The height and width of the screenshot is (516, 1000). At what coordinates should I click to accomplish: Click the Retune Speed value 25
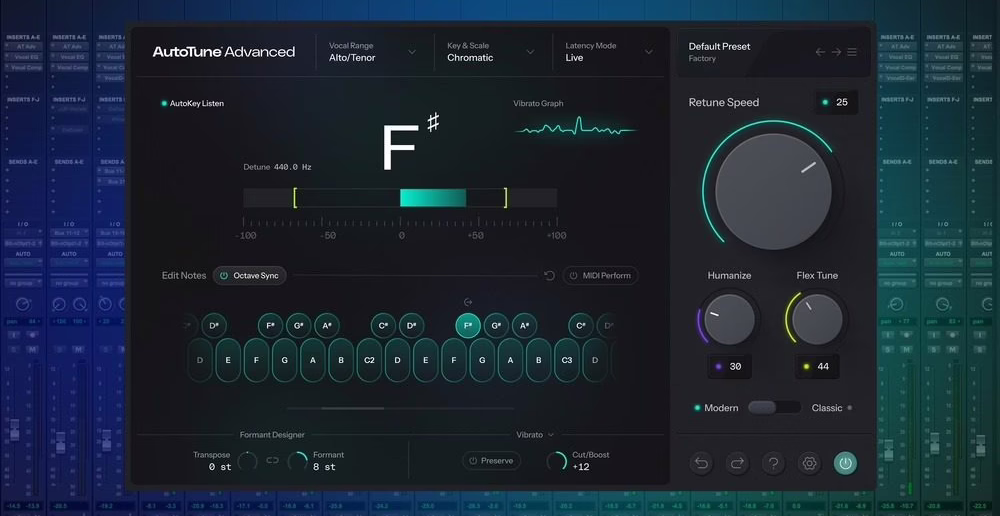pos(836,102)
